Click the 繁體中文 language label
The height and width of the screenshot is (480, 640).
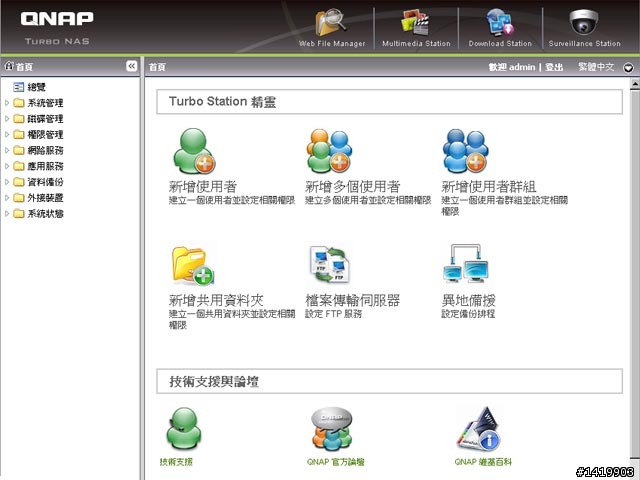coord(596,67)
